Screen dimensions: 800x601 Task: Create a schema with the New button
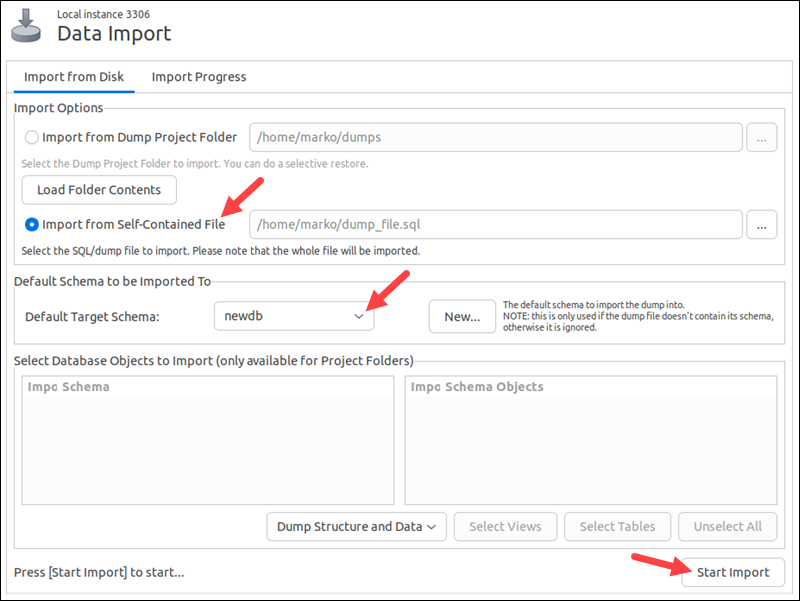[x=462, y=315]
